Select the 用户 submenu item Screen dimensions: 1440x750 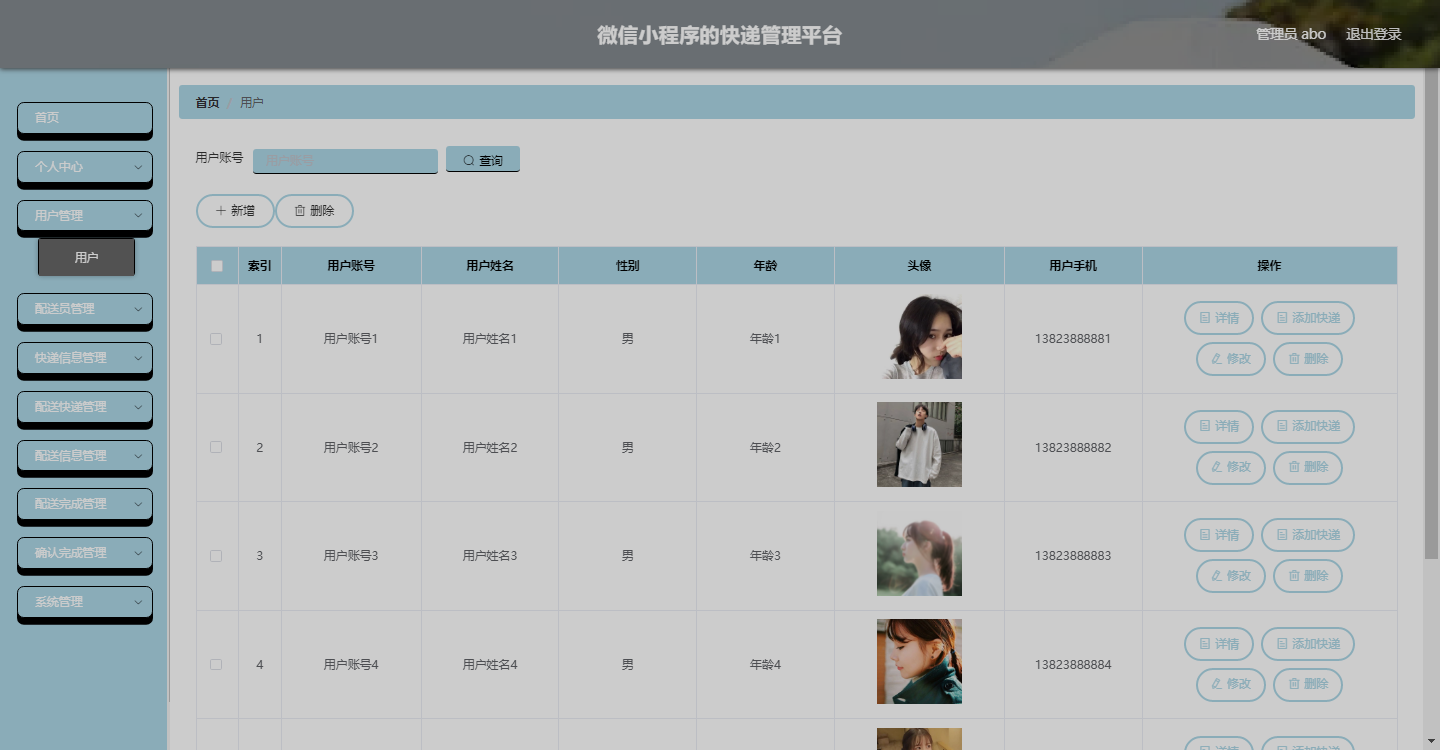86,258
